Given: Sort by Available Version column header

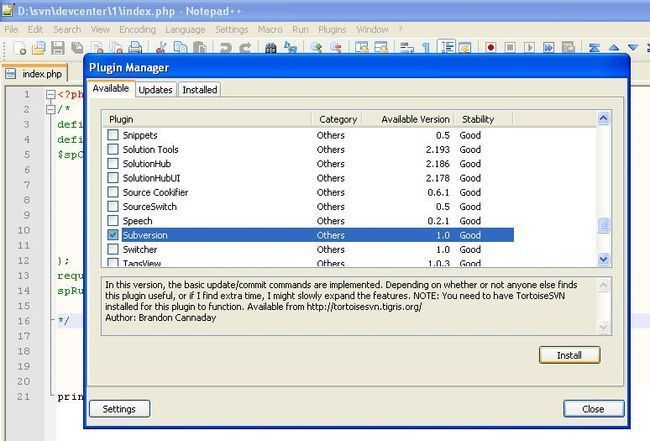Looking at the screenshot, I should tap(408, 119).
